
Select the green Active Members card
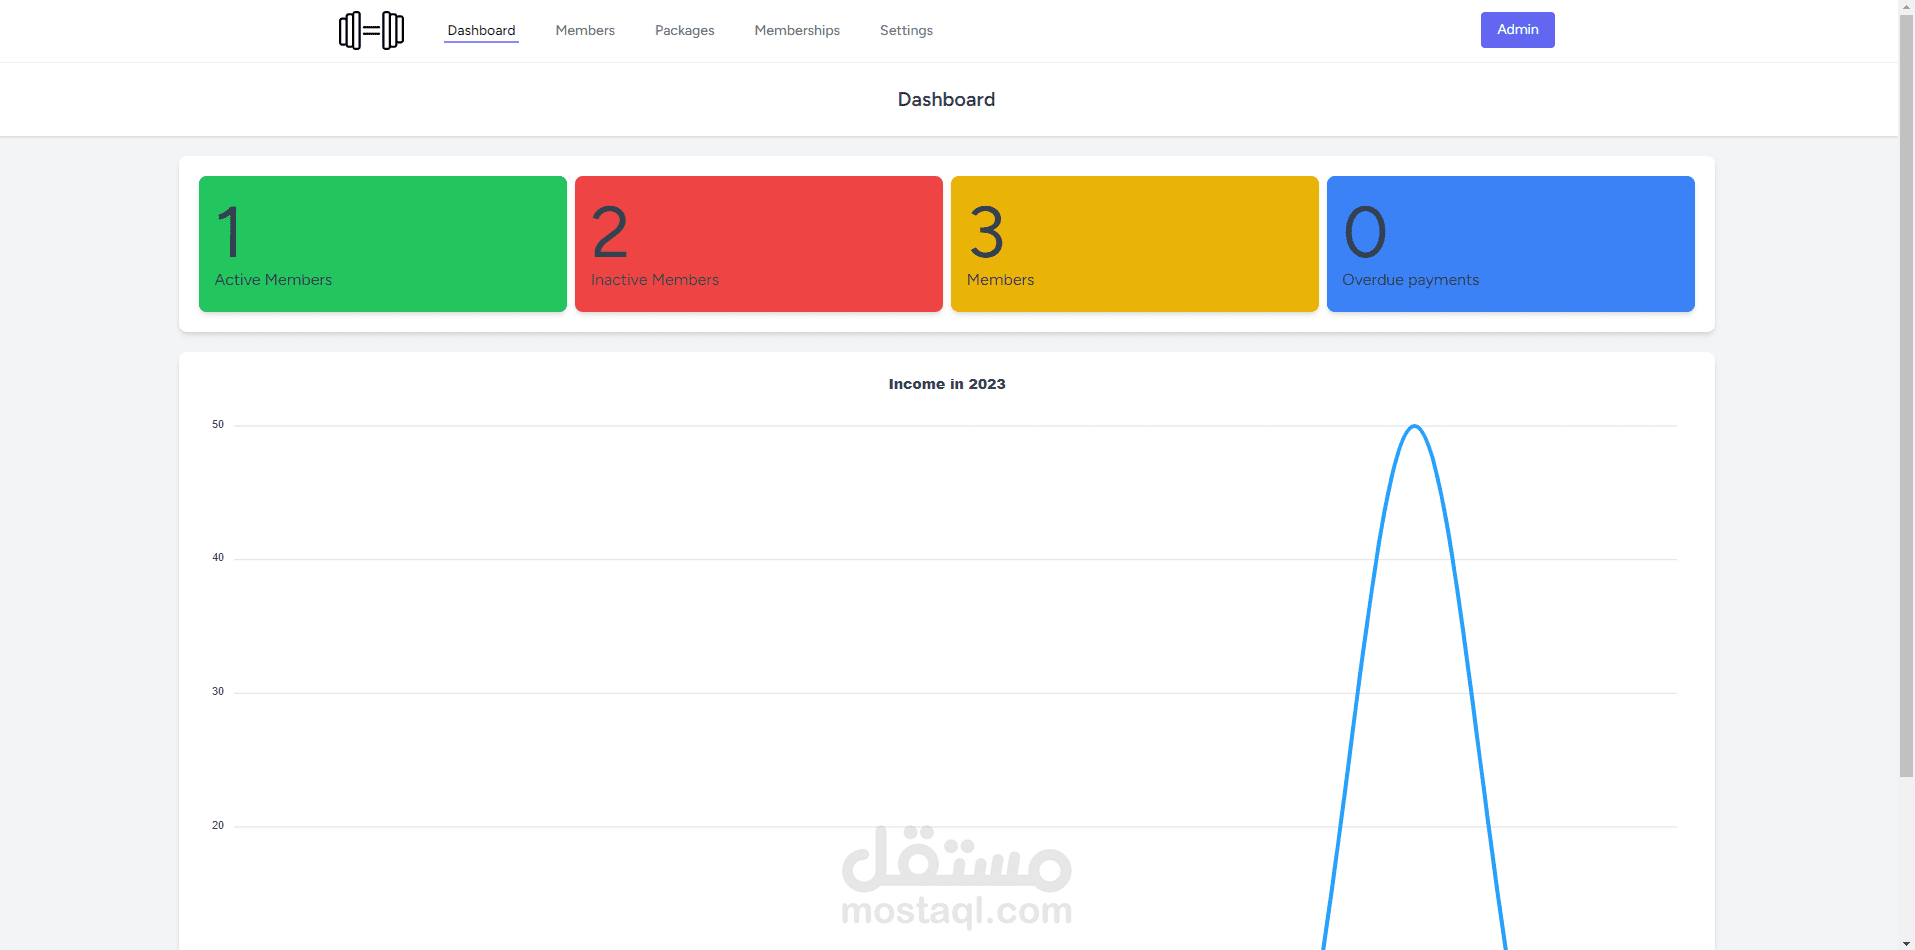point(383,244)
